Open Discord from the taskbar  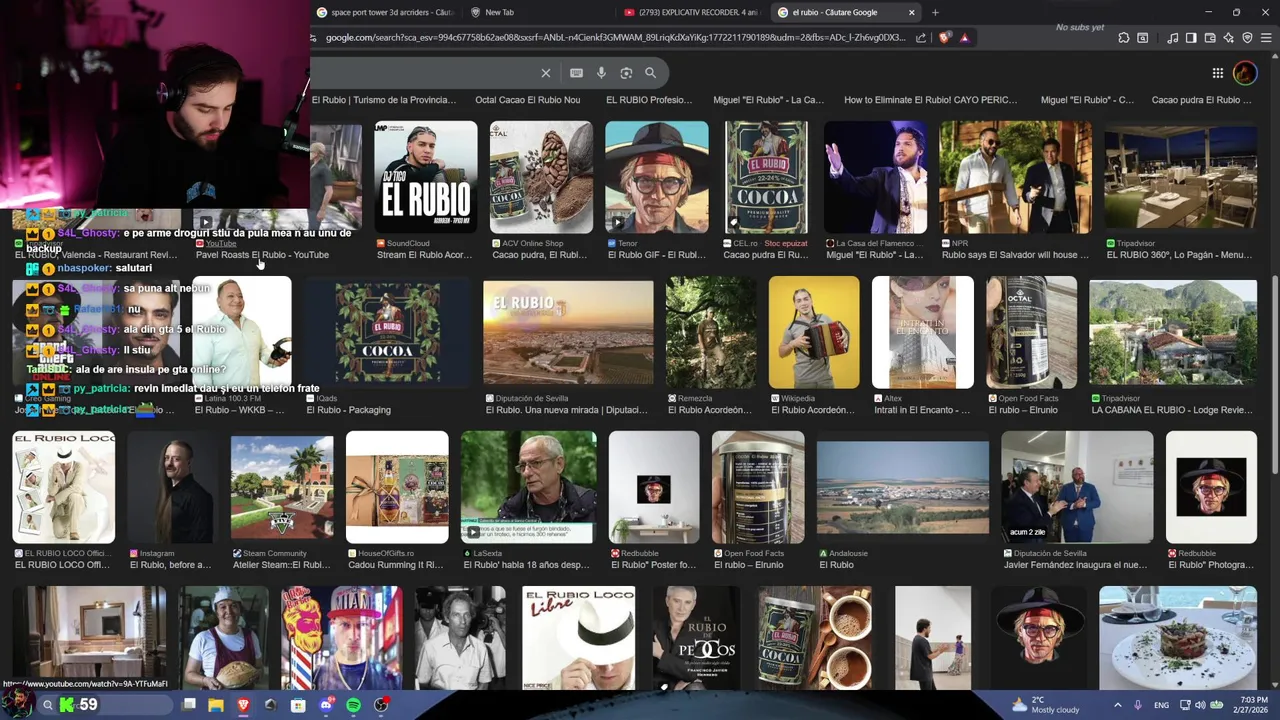326,705
